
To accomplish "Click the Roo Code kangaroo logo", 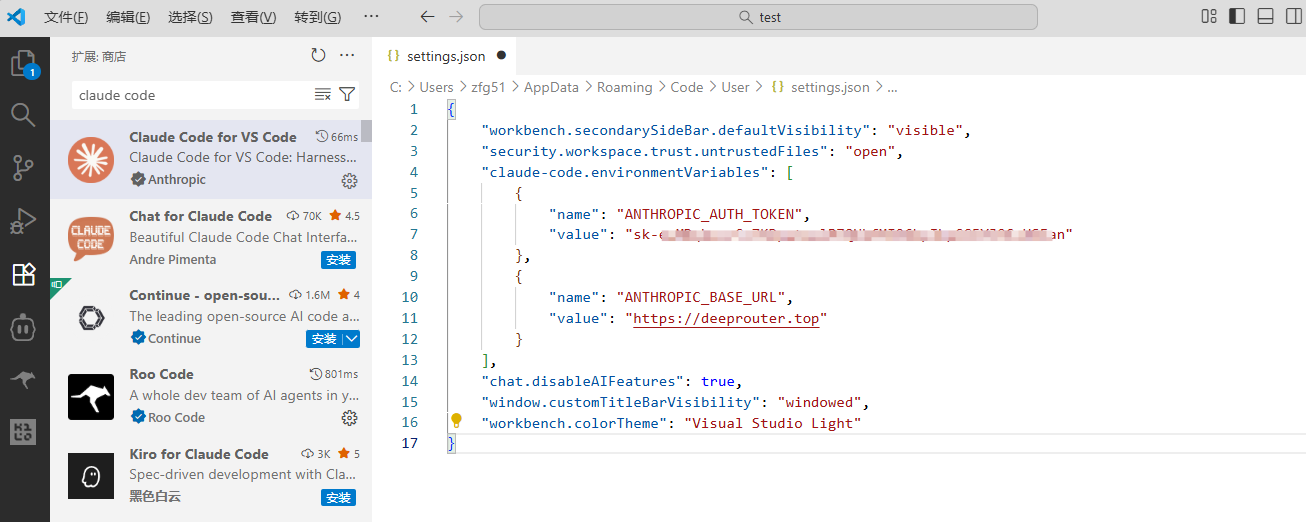I will click(x=91, y=397).
